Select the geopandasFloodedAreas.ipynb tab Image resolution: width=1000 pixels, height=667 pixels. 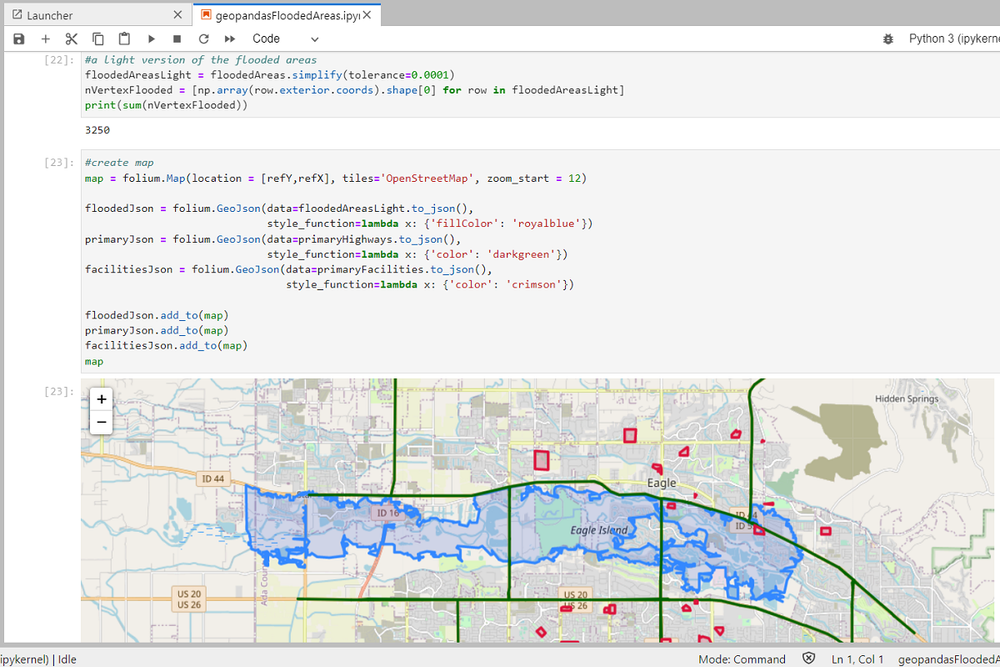pyautogui.click(x=283, y=15)
